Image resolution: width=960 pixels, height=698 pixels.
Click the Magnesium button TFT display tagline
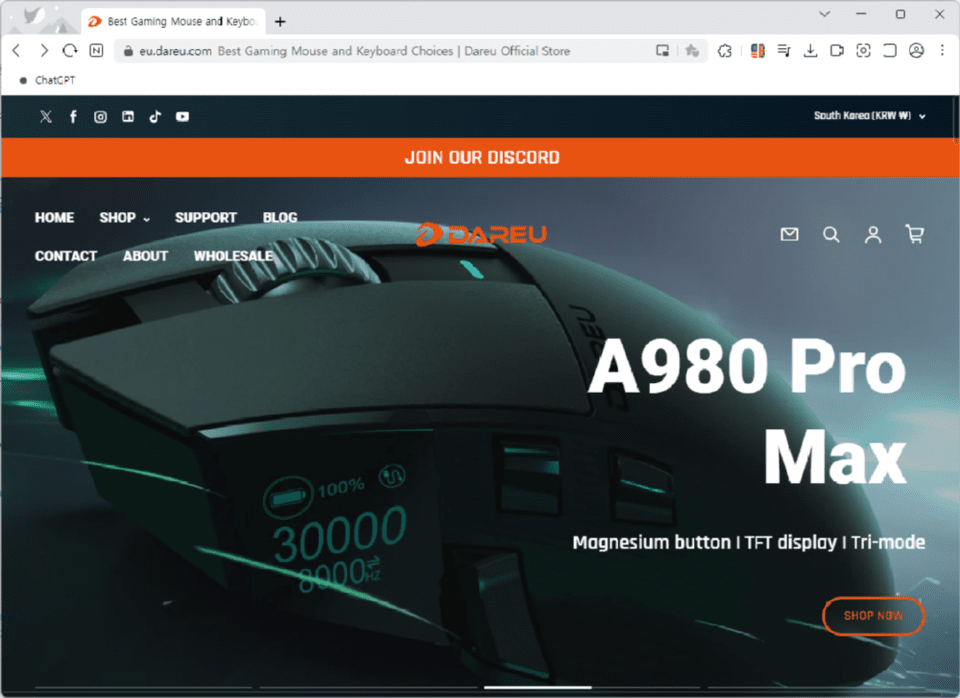coord(749,542)
